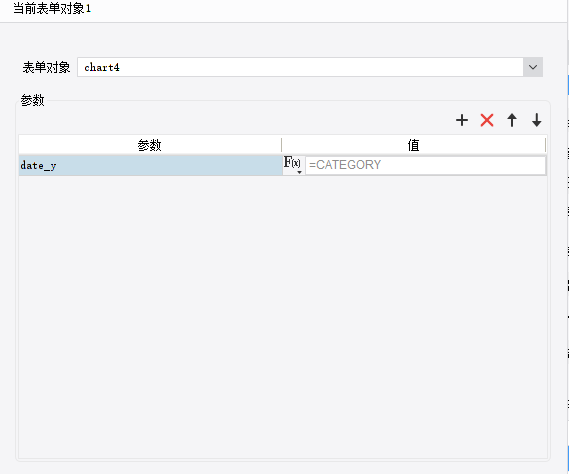Add a new parameter with plus icon
The height and width of the screenshot is (474, 569).
[x=462, y=120]
